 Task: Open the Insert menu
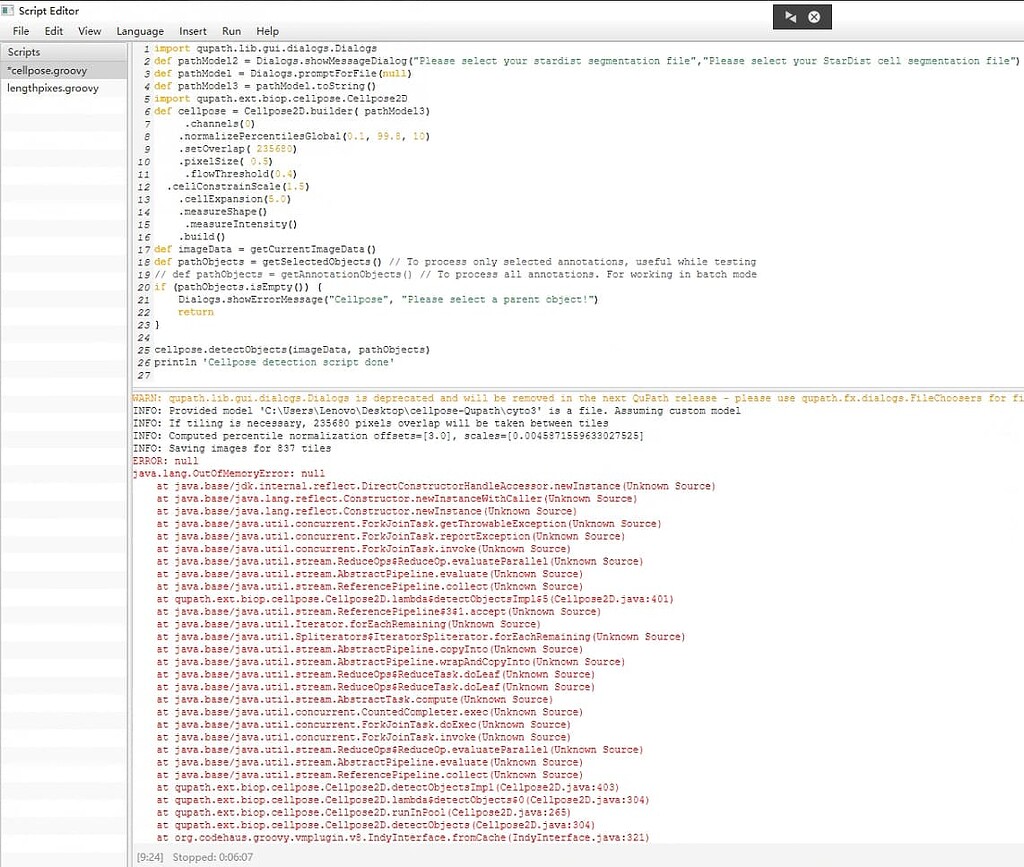[x=193, y=30]
